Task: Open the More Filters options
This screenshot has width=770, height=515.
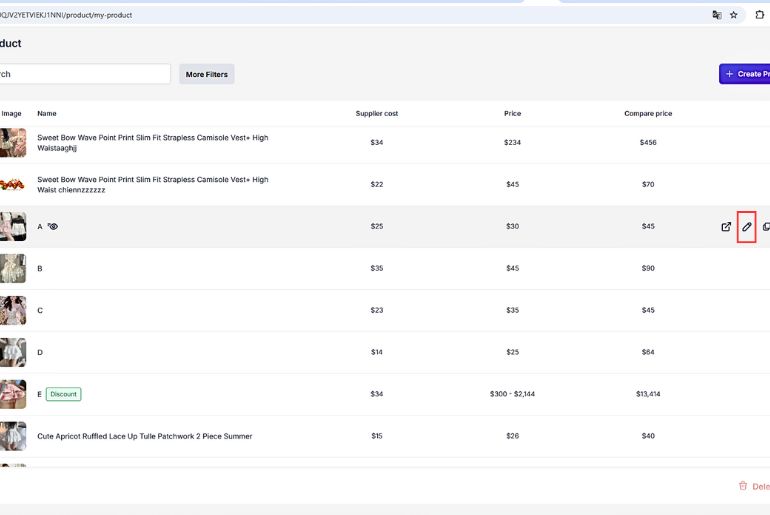Action: (206, 74)
